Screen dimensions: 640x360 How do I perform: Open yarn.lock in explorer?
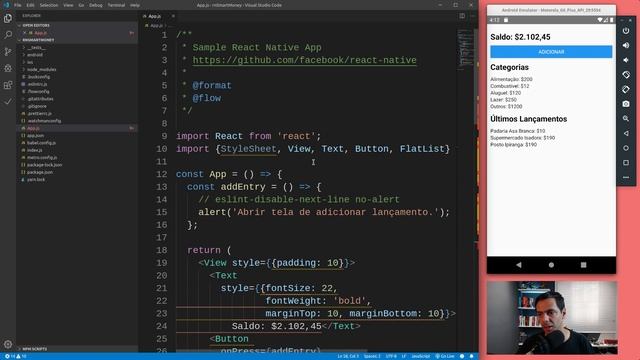point(36,180)
